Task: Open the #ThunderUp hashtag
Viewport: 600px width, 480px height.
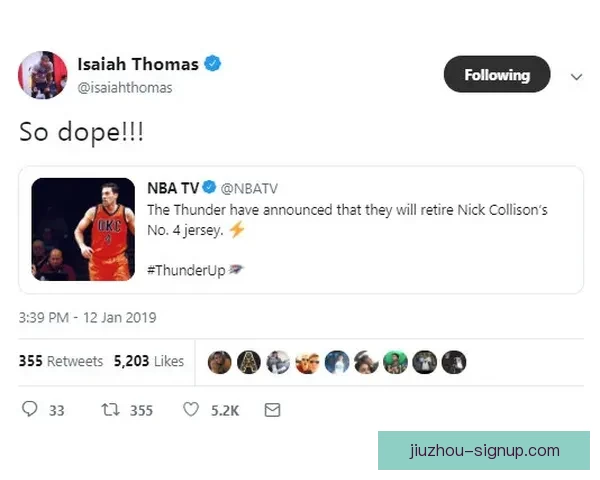Action: click(186, 270)
